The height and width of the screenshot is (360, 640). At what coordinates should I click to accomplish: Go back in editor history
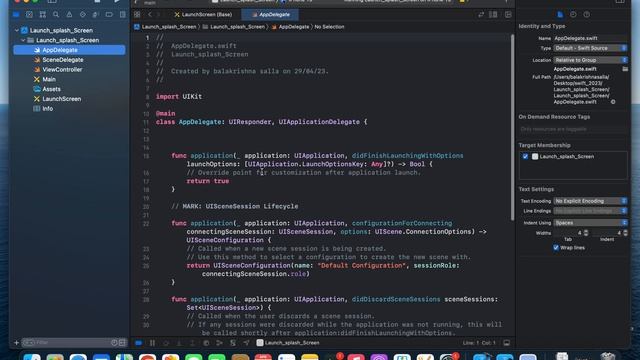coord(150,15)
